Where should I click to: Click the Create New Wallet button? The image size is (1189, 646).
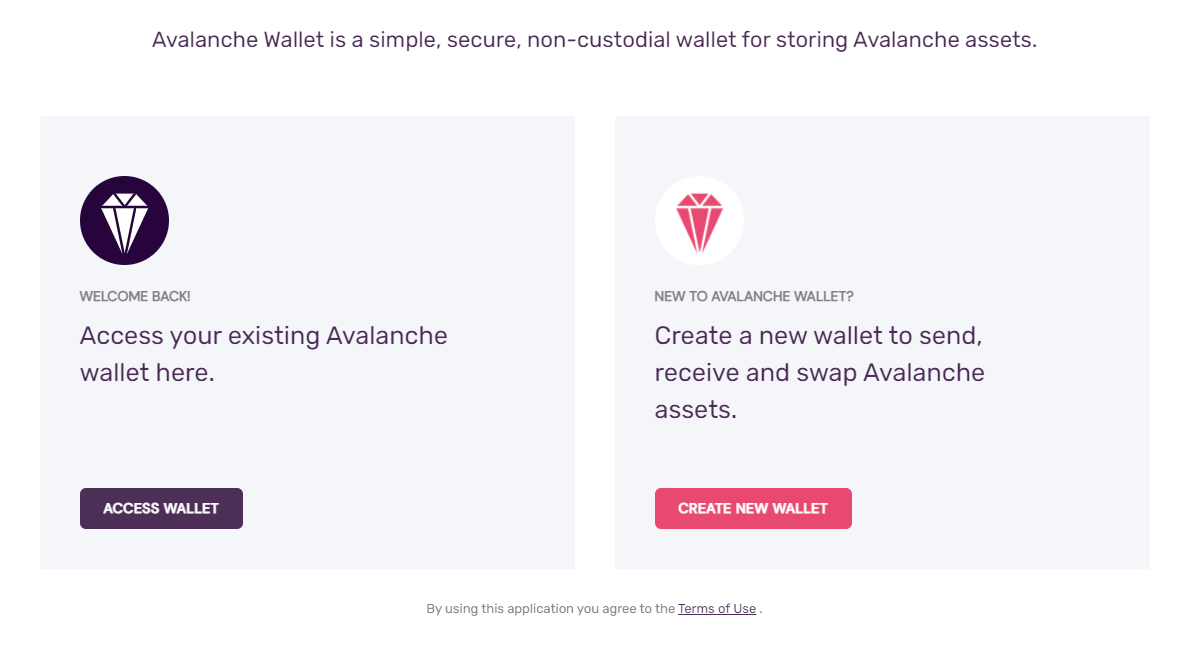click(753, 508)
